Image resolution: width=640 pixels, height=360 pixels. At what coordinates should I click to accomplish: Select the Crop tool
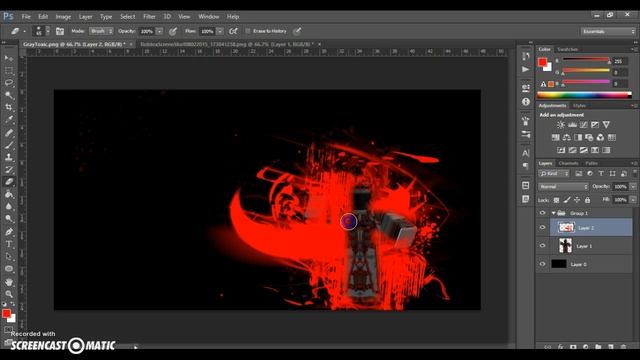(9, 108)
